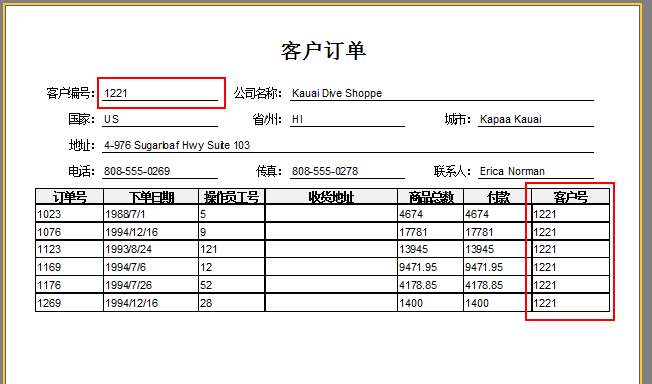The height and width of the screenshot is (384, 652).
Task: Click the contact name Erica Norman
Action: click(512, 171)
